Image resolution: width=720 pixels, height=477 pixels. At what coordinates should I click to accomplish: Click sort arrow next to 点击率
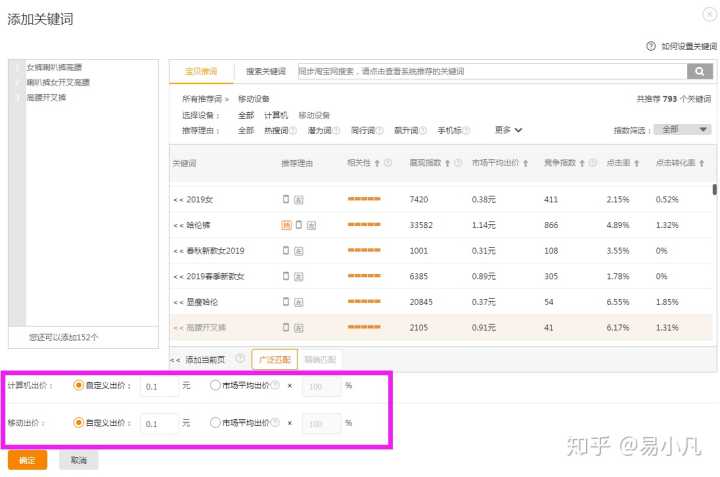coord(637,163)
